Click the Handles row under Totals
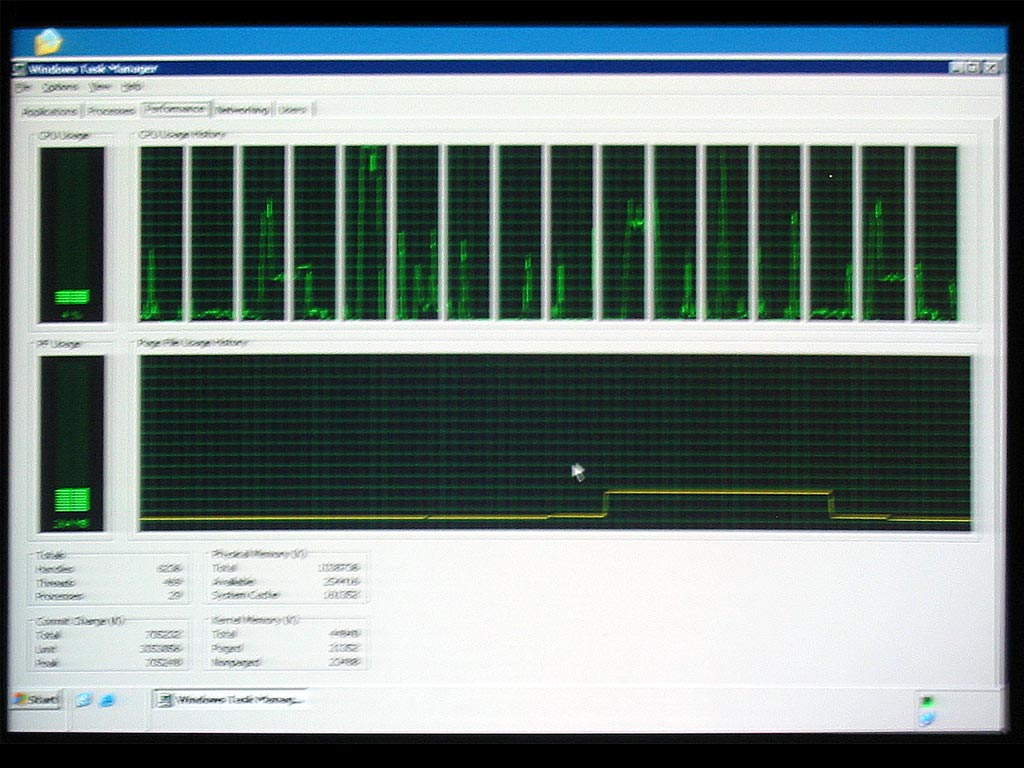 108,569
